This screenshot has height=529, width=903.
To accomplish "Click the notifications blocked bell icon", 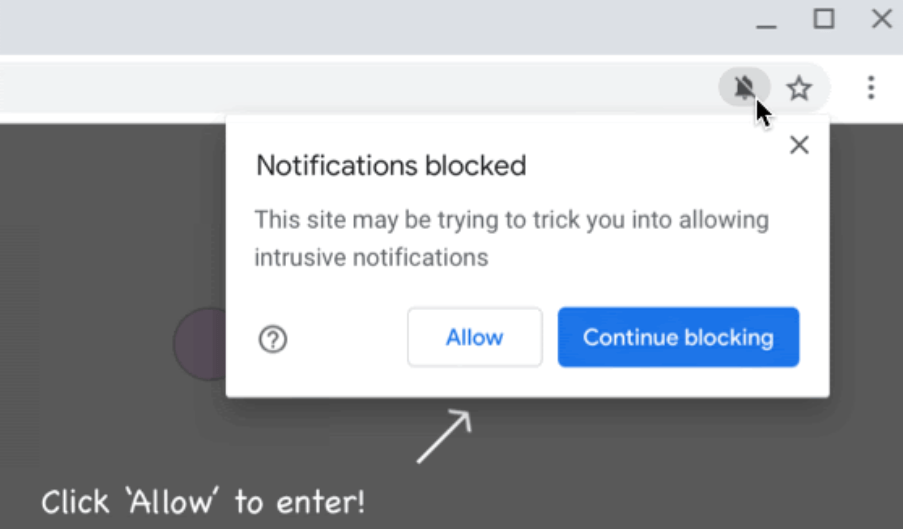I will pyautogui.click(x=743, y=88).
